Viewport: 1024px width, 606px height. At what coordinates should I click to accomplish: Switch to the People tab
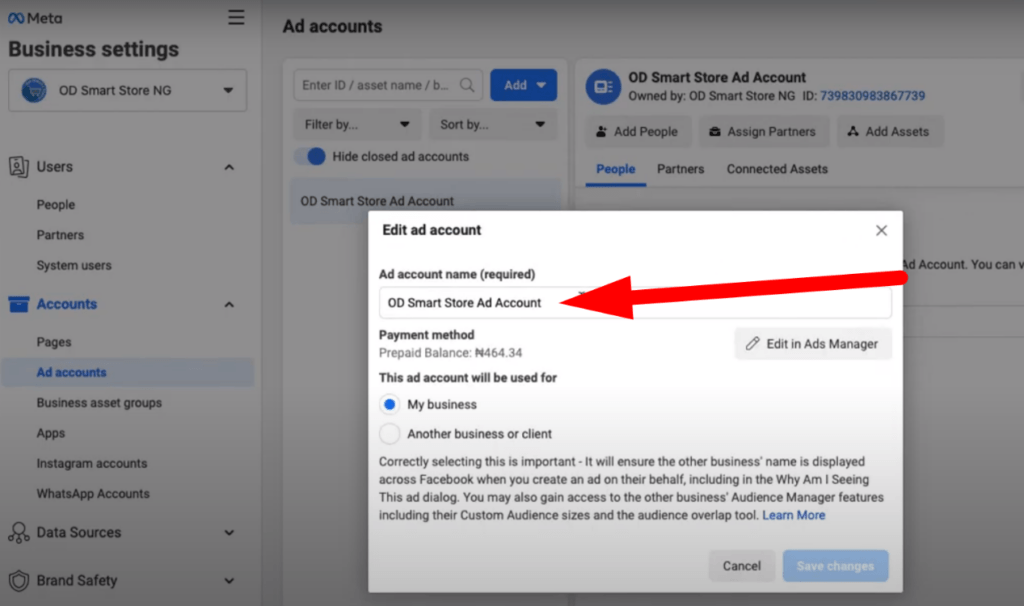(x=615, y=169)
